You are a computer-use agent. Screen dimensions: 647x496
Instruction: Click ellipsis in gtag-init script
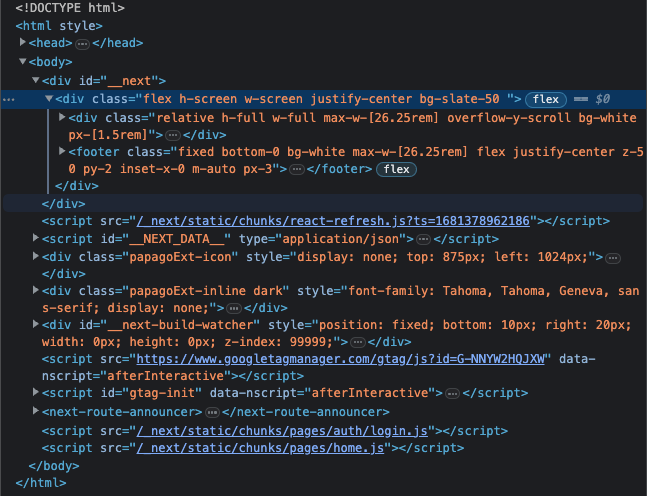click(453, 394)
